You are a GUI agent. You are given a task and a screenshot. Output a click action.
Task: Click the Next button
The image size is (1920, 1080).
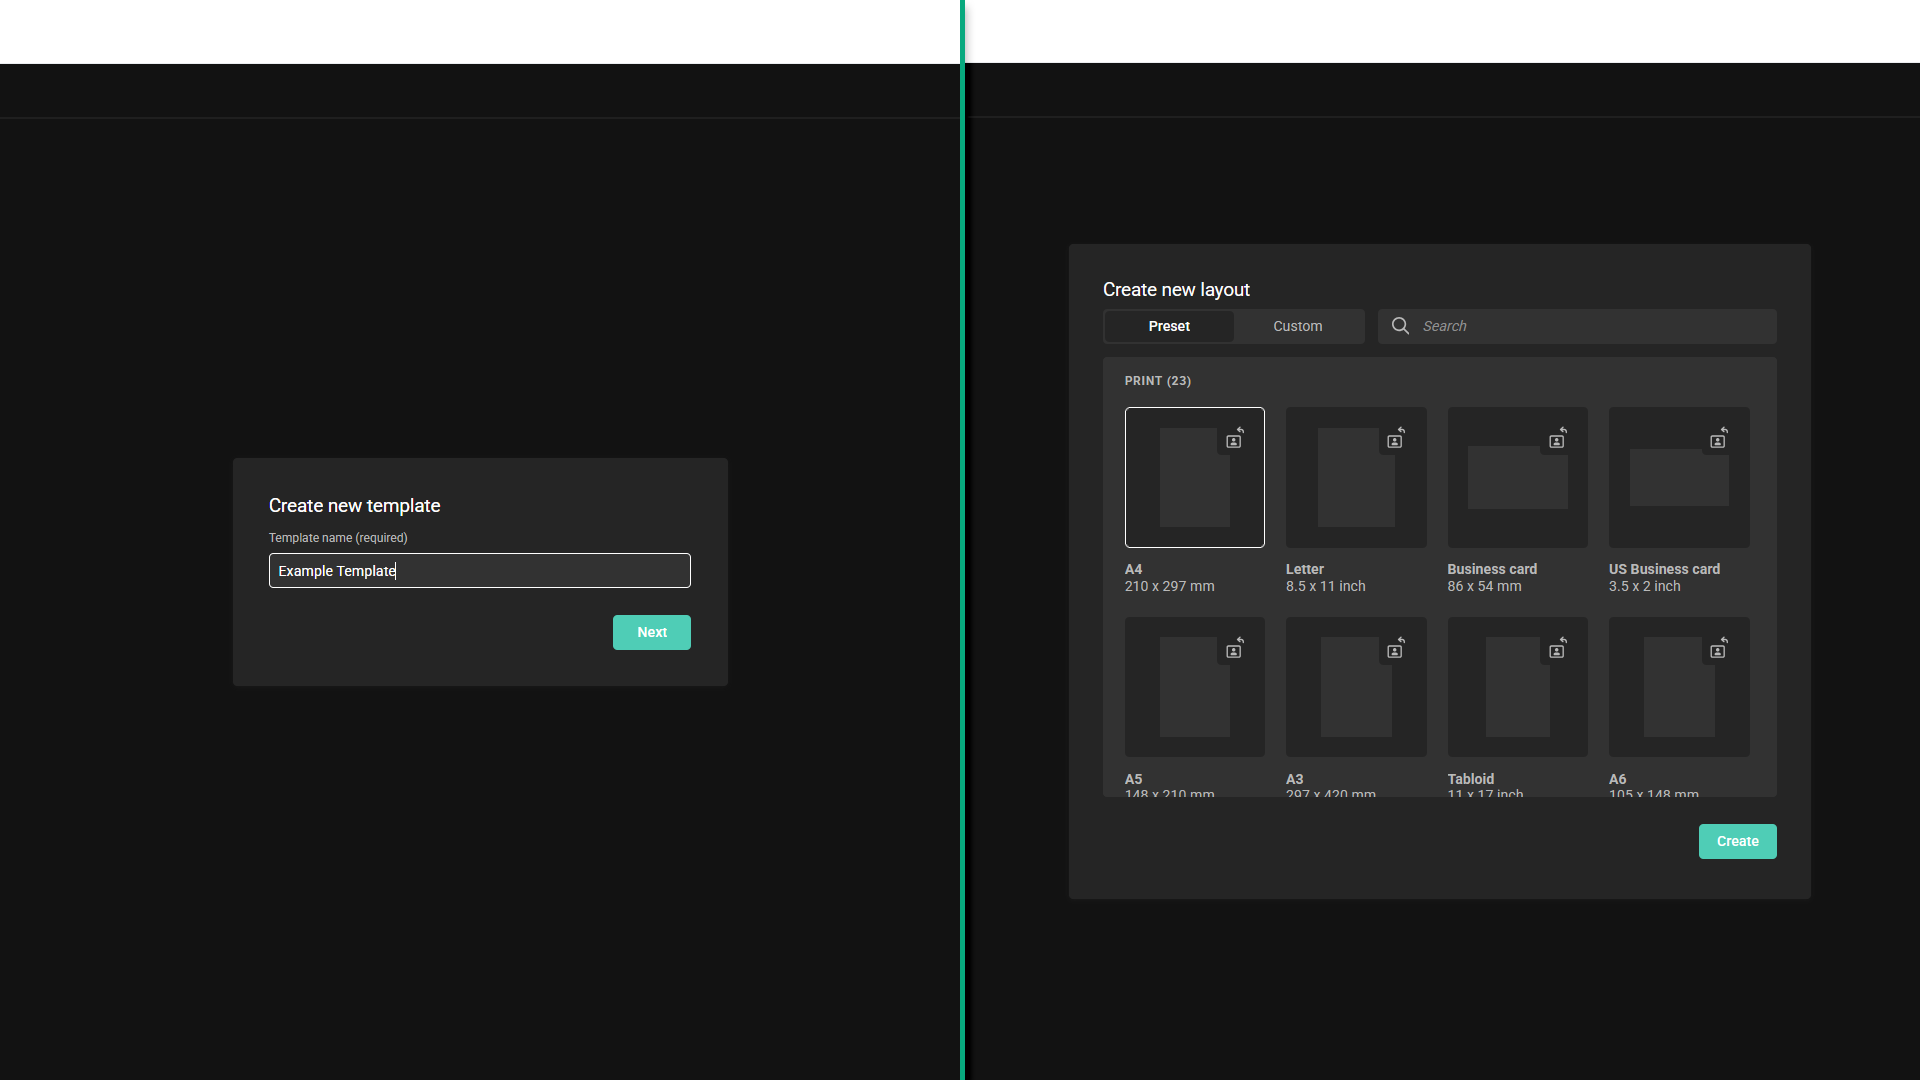(652, 632)
